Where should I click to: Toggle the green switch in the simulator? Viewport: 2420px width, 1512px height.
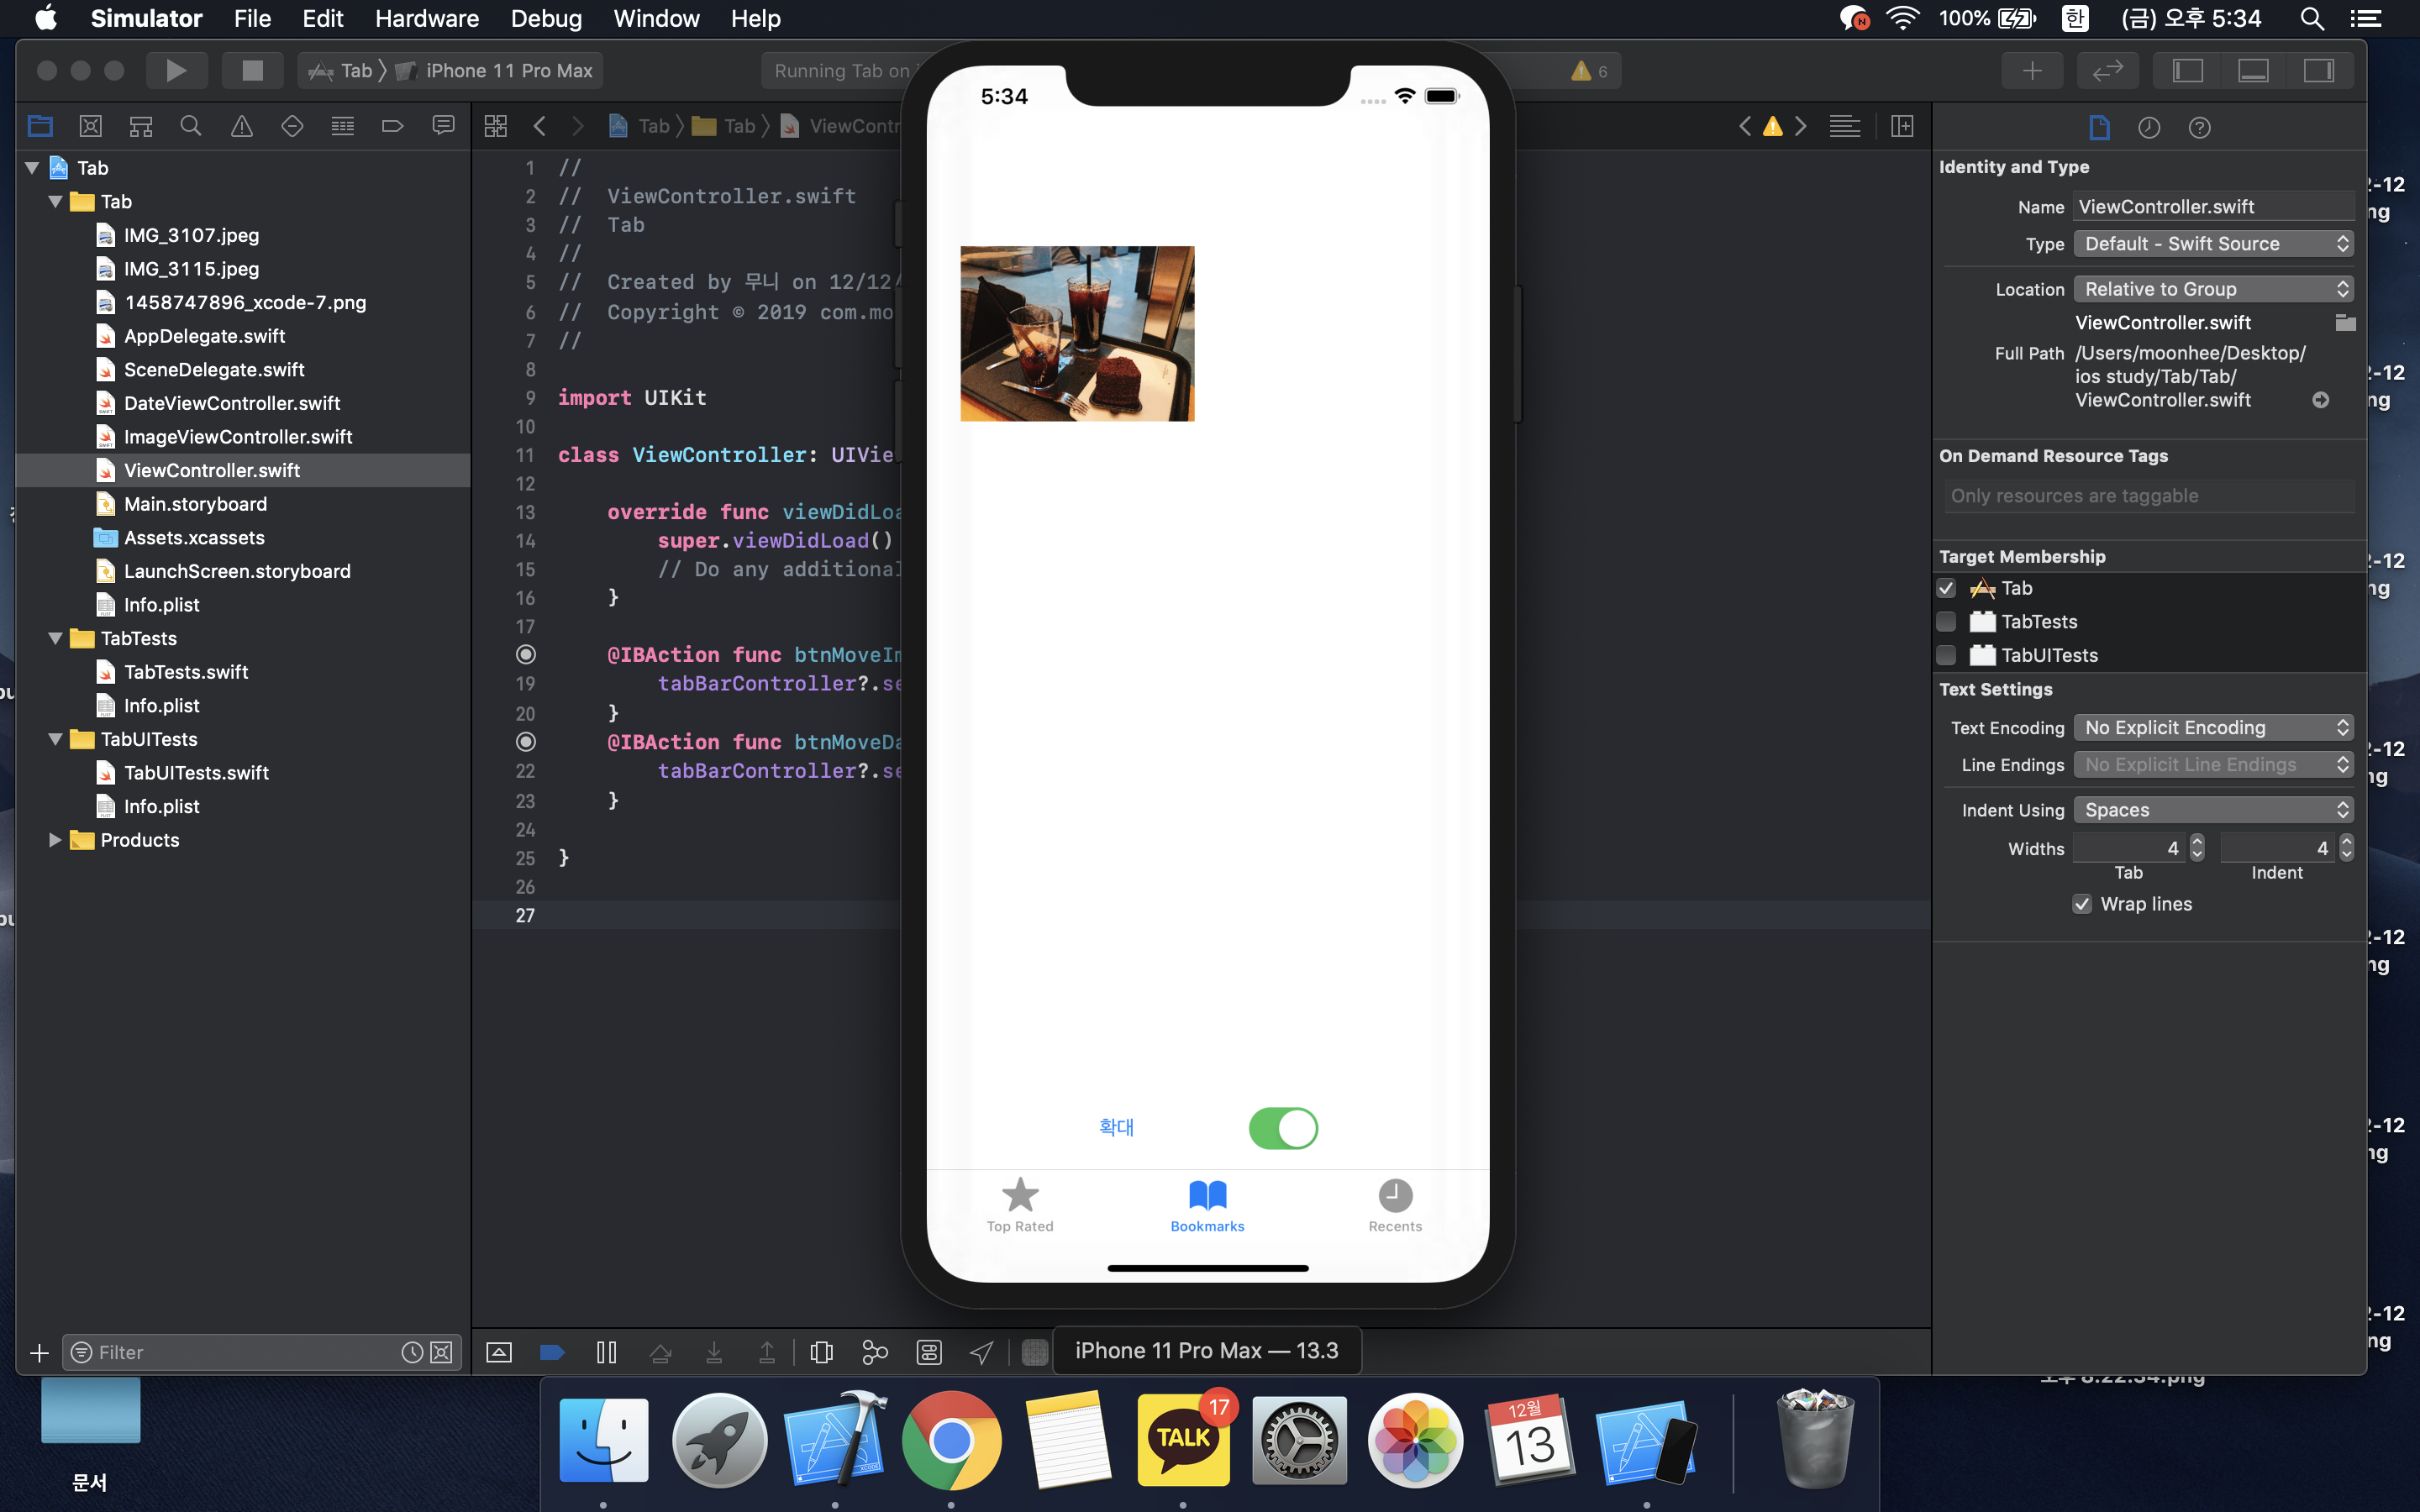point(1283,1128)
